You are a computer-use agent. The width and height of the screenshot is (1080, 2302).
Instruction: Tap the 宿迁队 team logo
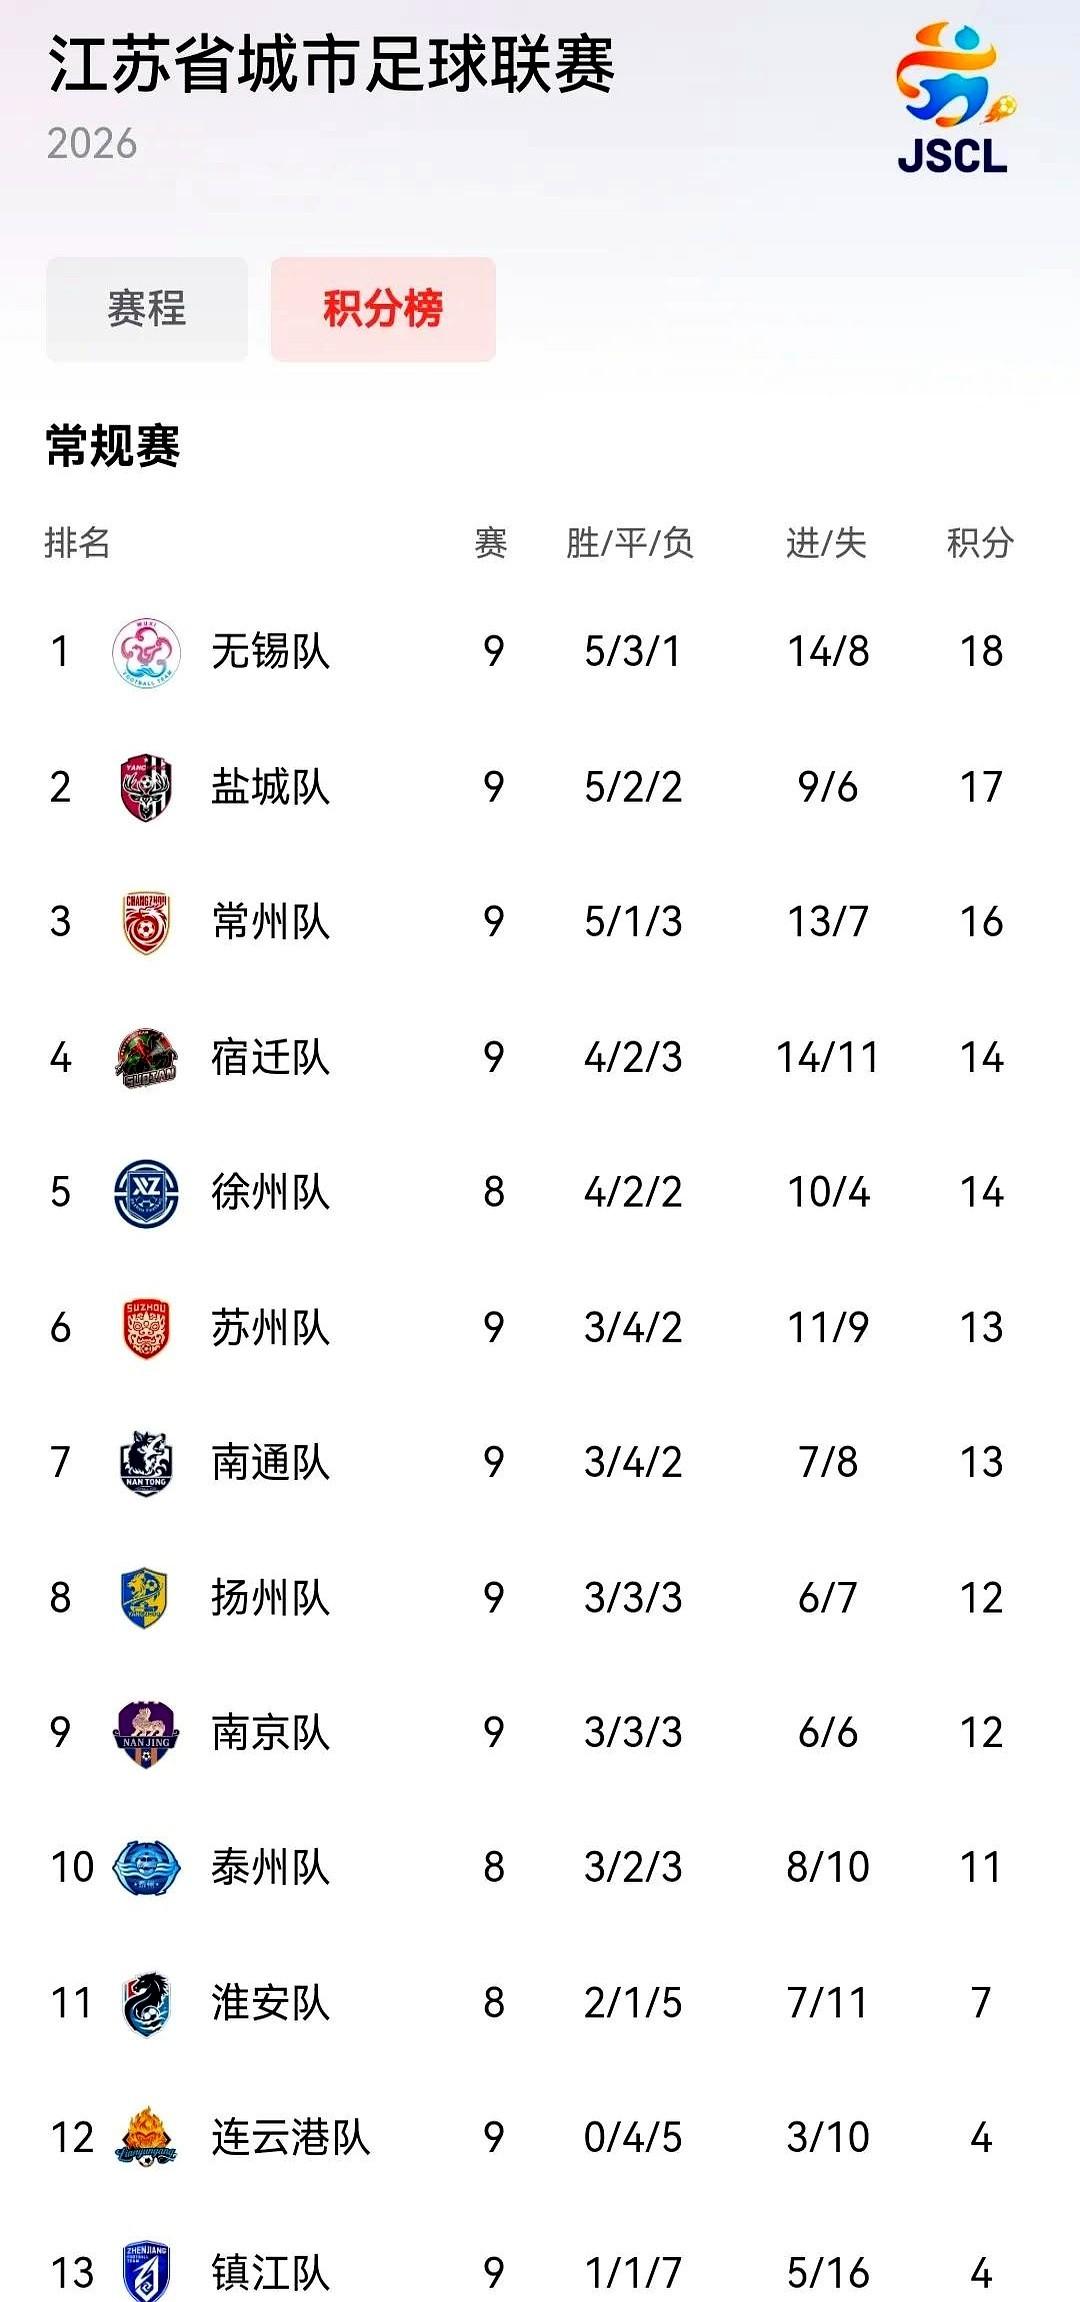coord(146,1058)
